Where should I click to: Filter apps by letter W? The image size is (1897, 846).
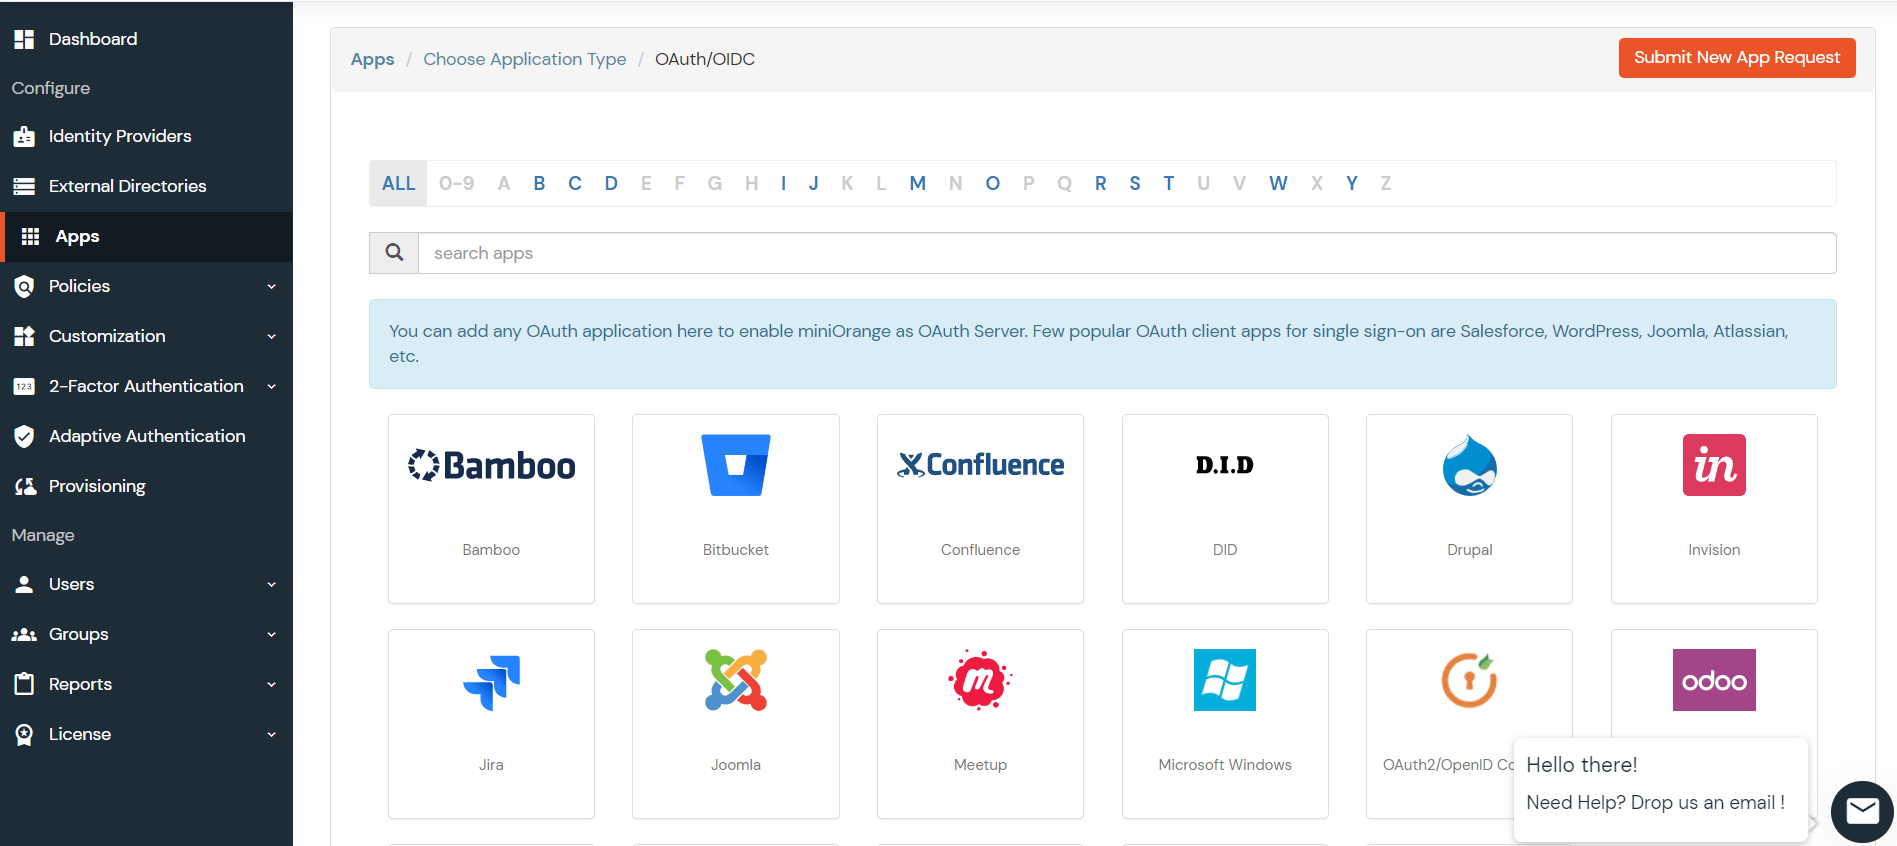tap(1278, 183)
